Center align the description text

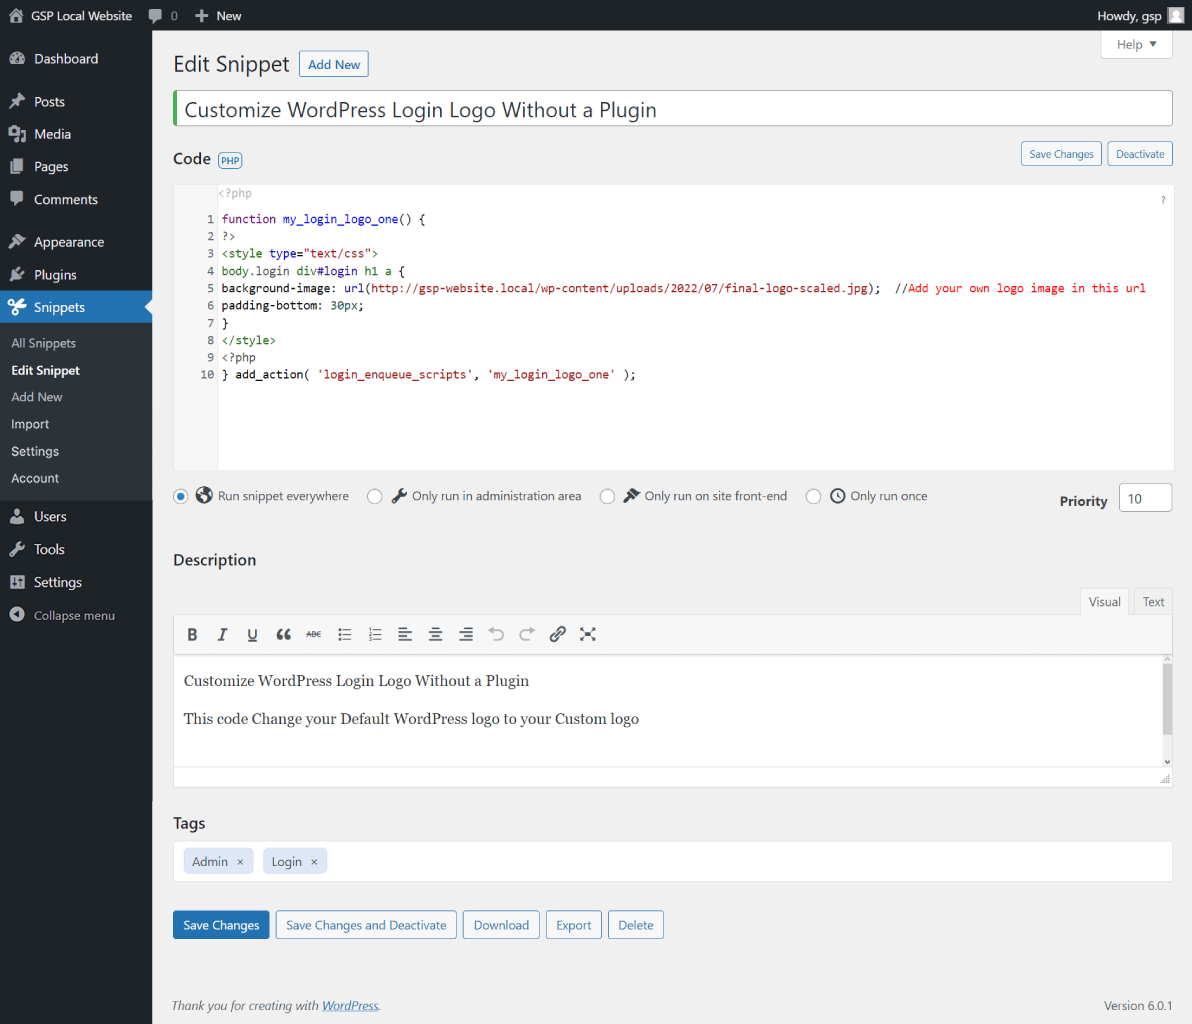point(436,634)
